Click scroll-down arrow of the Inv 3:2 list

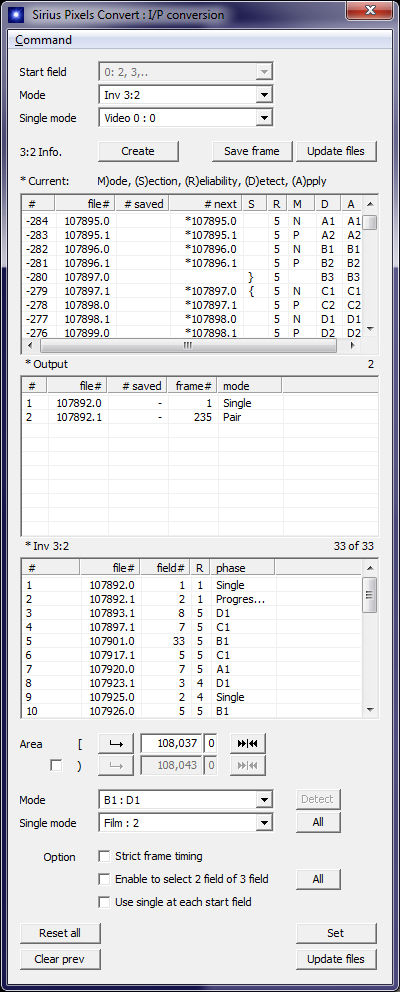tap(371, 710)
